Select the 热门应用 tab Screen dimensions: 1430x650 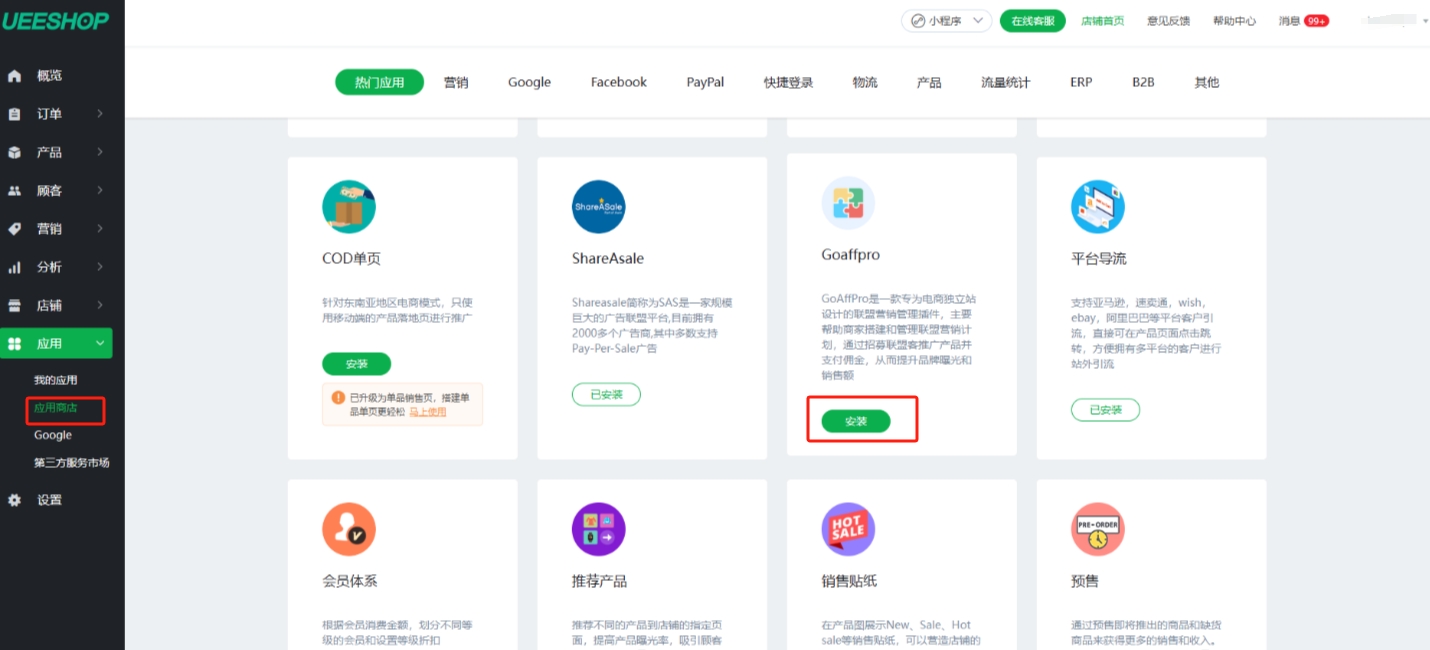coord(379,82)
